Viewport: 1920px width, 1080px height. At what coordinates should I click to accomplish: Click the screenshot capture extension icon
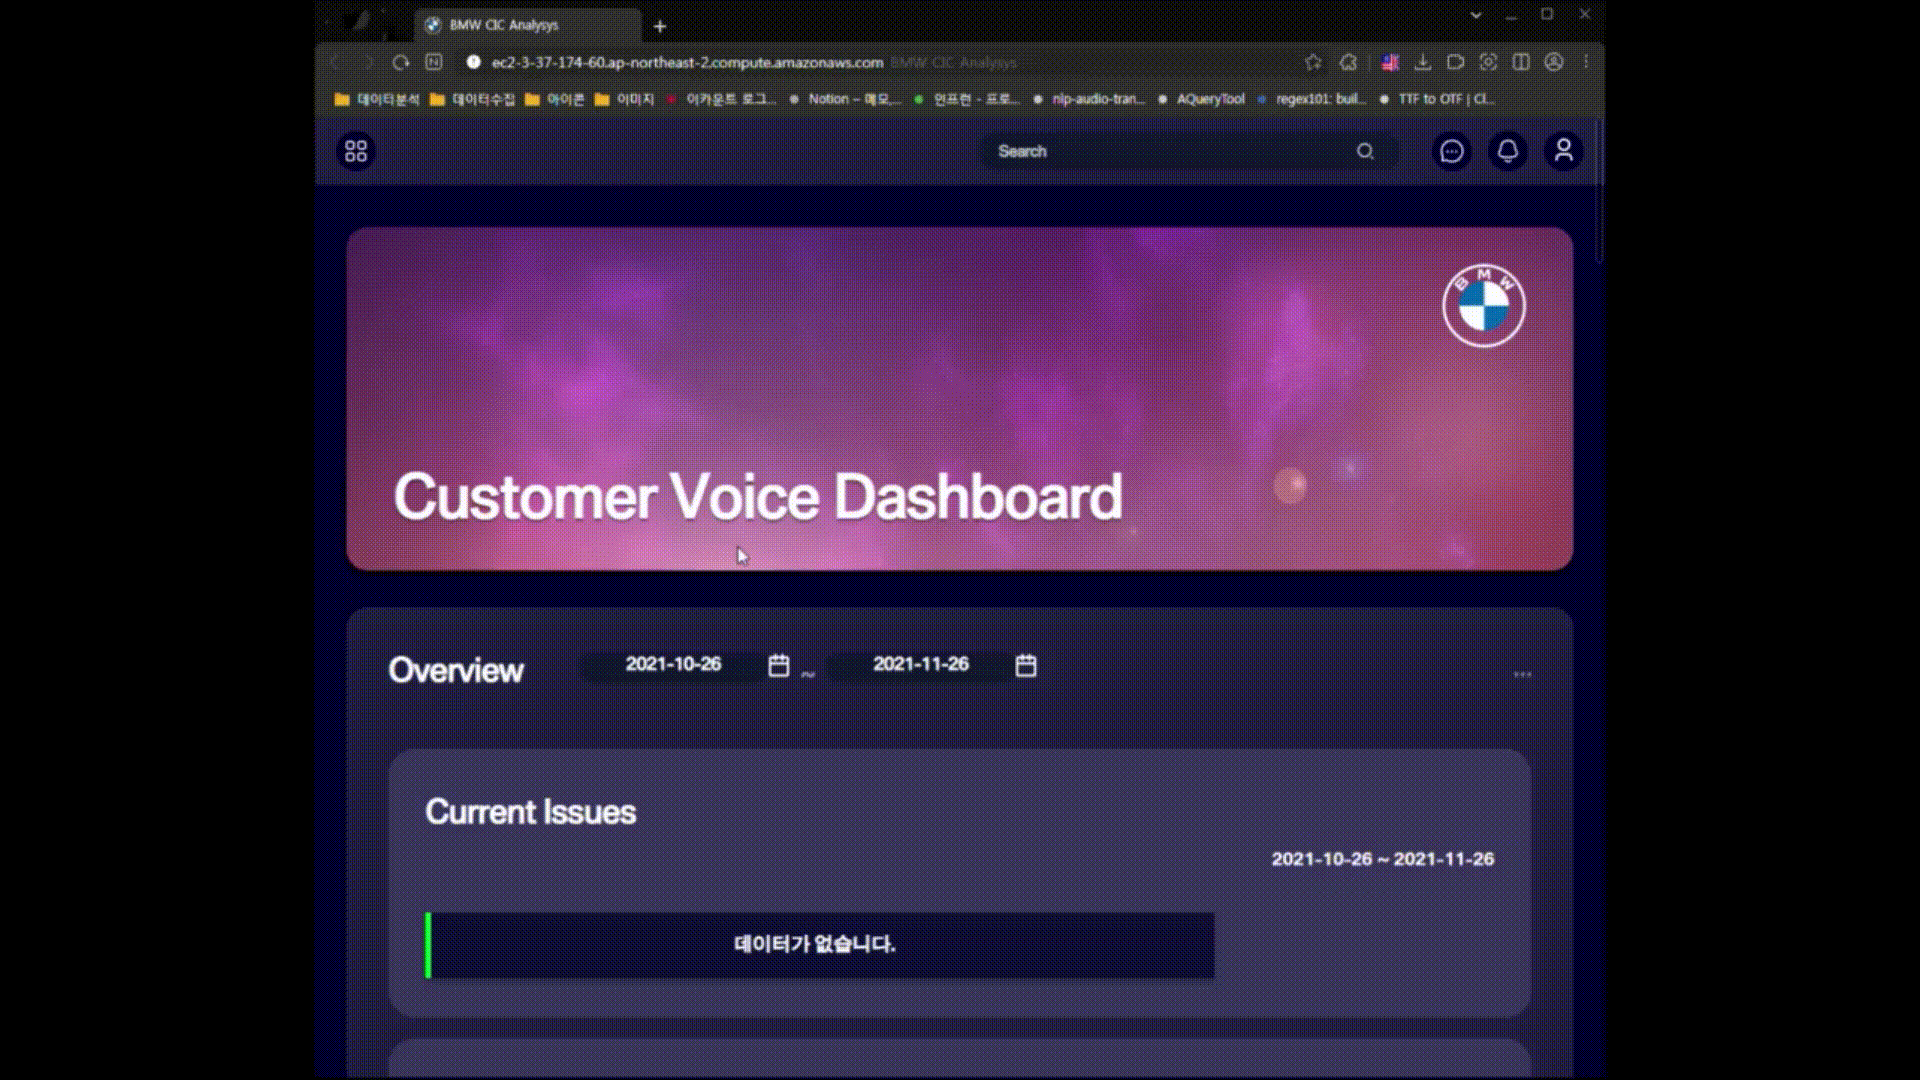pyautogui.click(x=1488, y=62)
